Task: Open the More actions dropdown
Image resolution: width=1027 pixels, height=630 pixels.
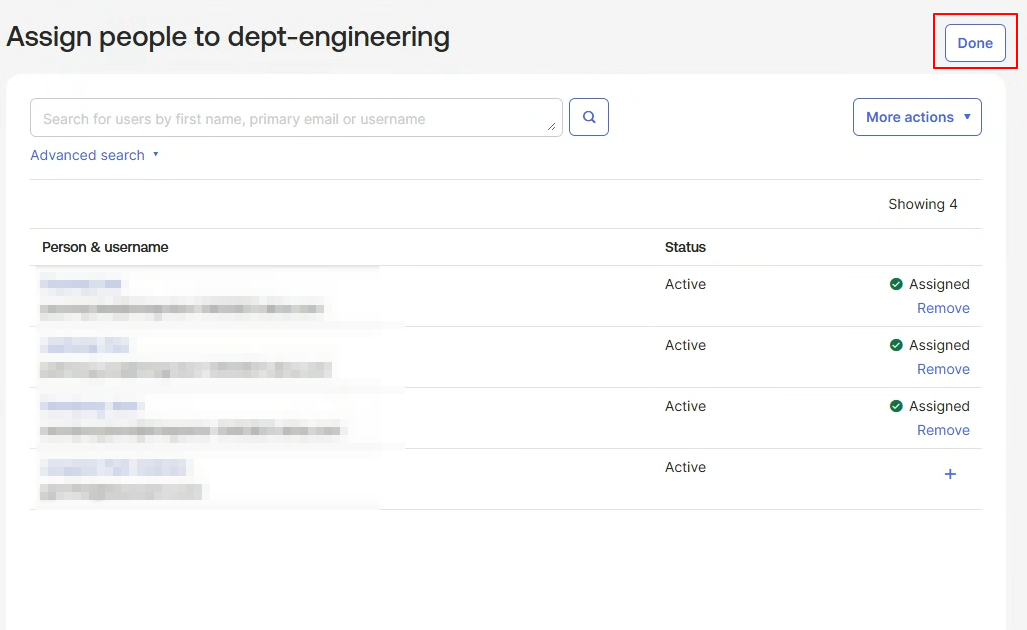Action: 917,117
